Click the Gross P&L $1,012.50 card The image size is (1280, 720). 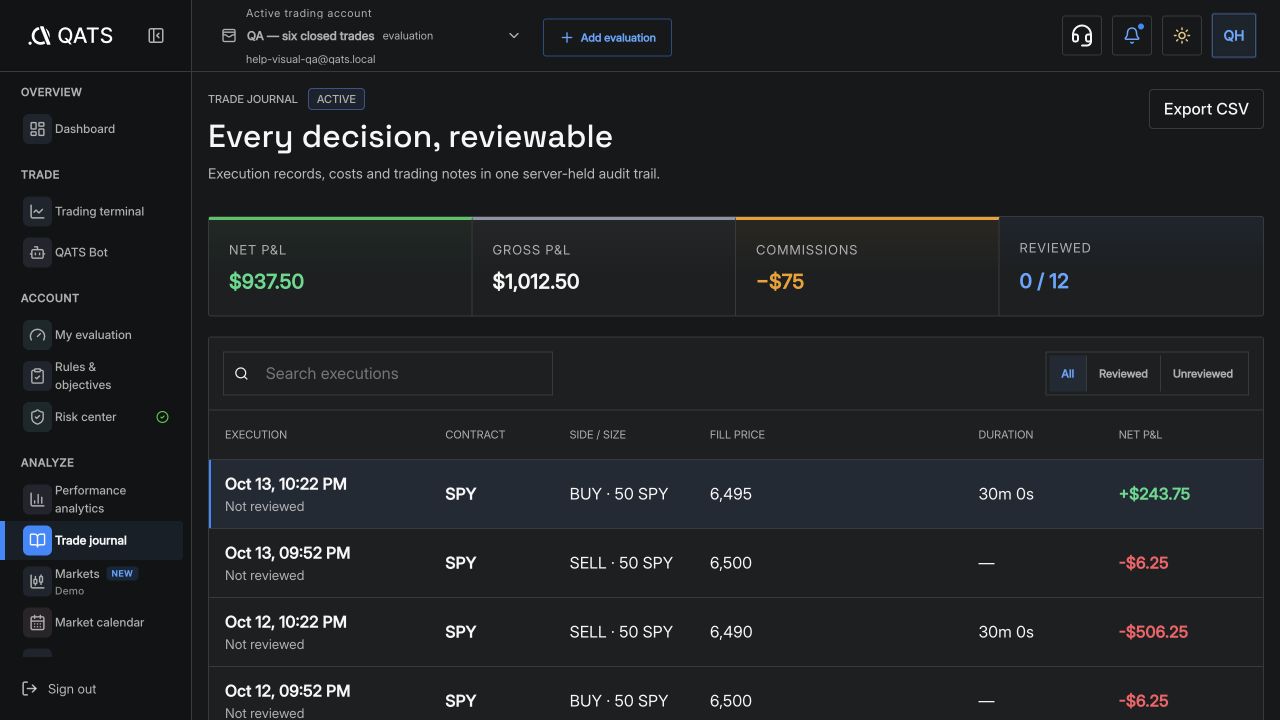[x=604, y=267]
